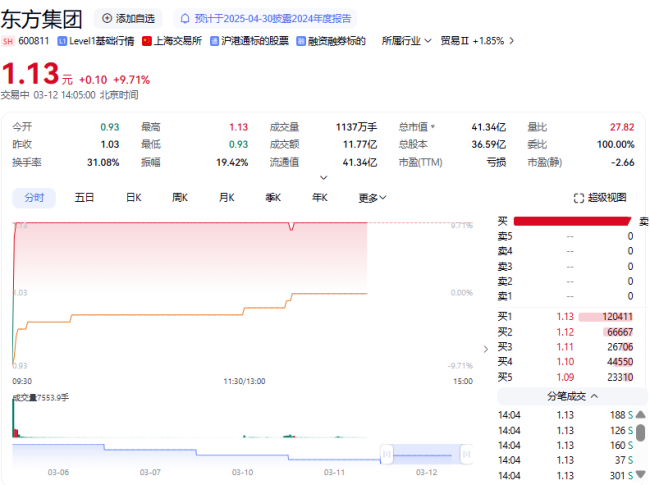Click the fullscreen bracket icon beside 超级视图
650x485 pixels.
point(579,198)
